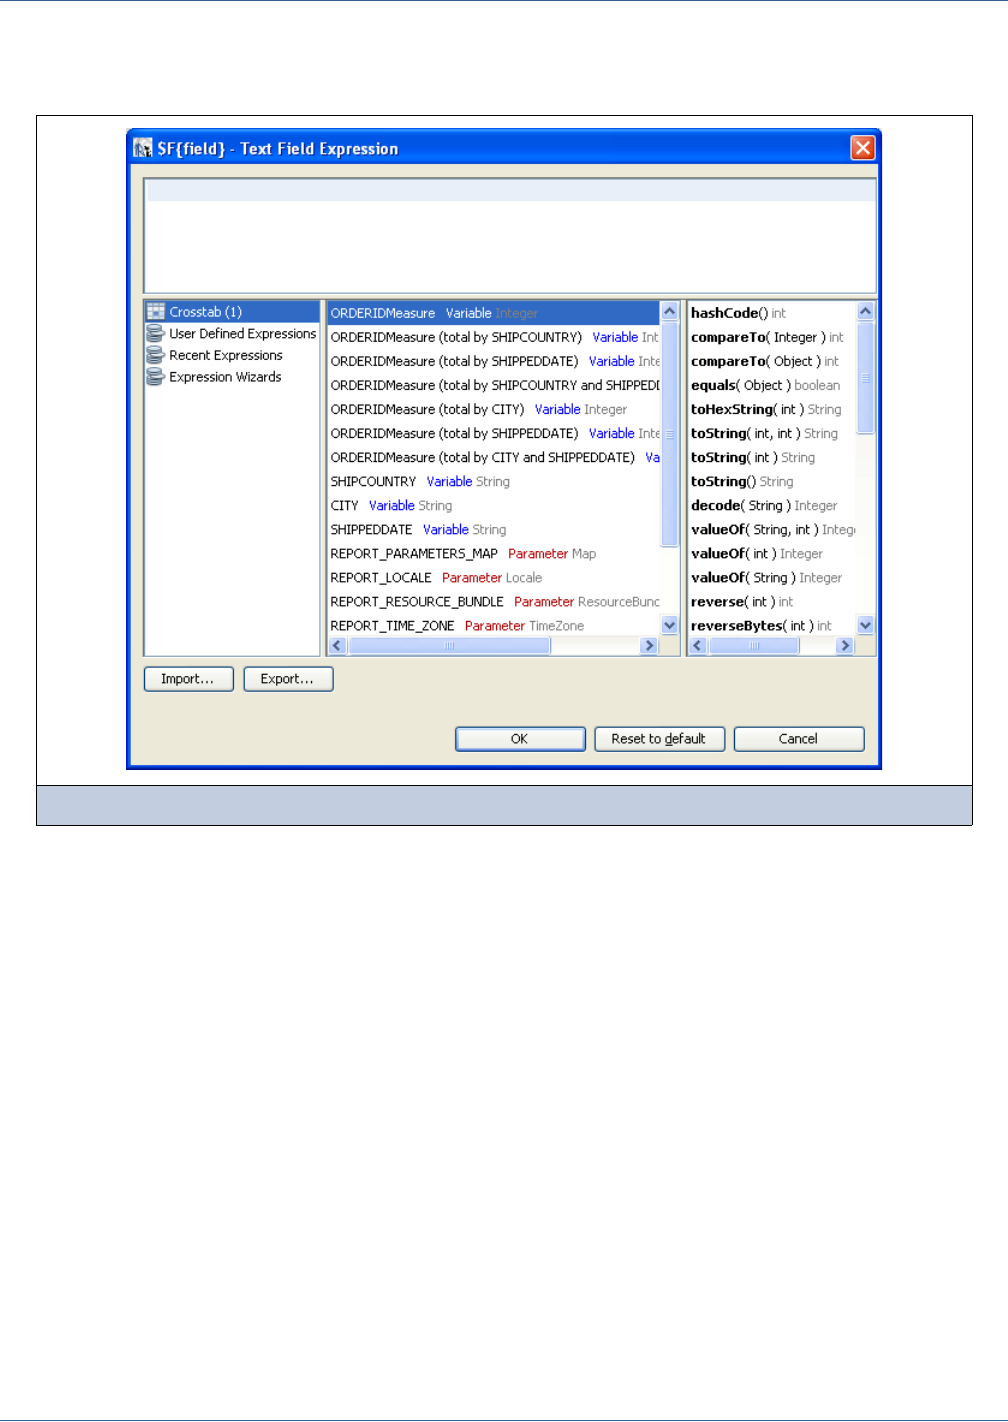The width and height of the screenshot is (1008, 1422).
Task: Select REPORT_LOCALE Parameter row
Action: (494, 577)
